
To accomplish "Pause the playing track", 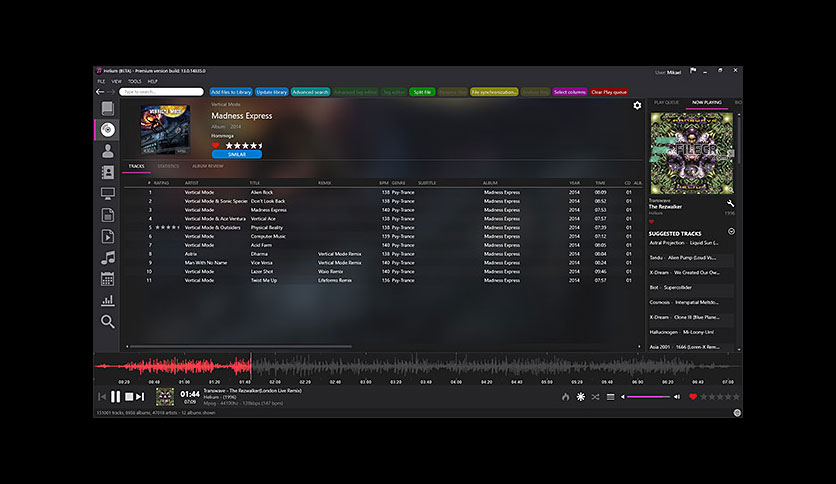I will 116,397.
